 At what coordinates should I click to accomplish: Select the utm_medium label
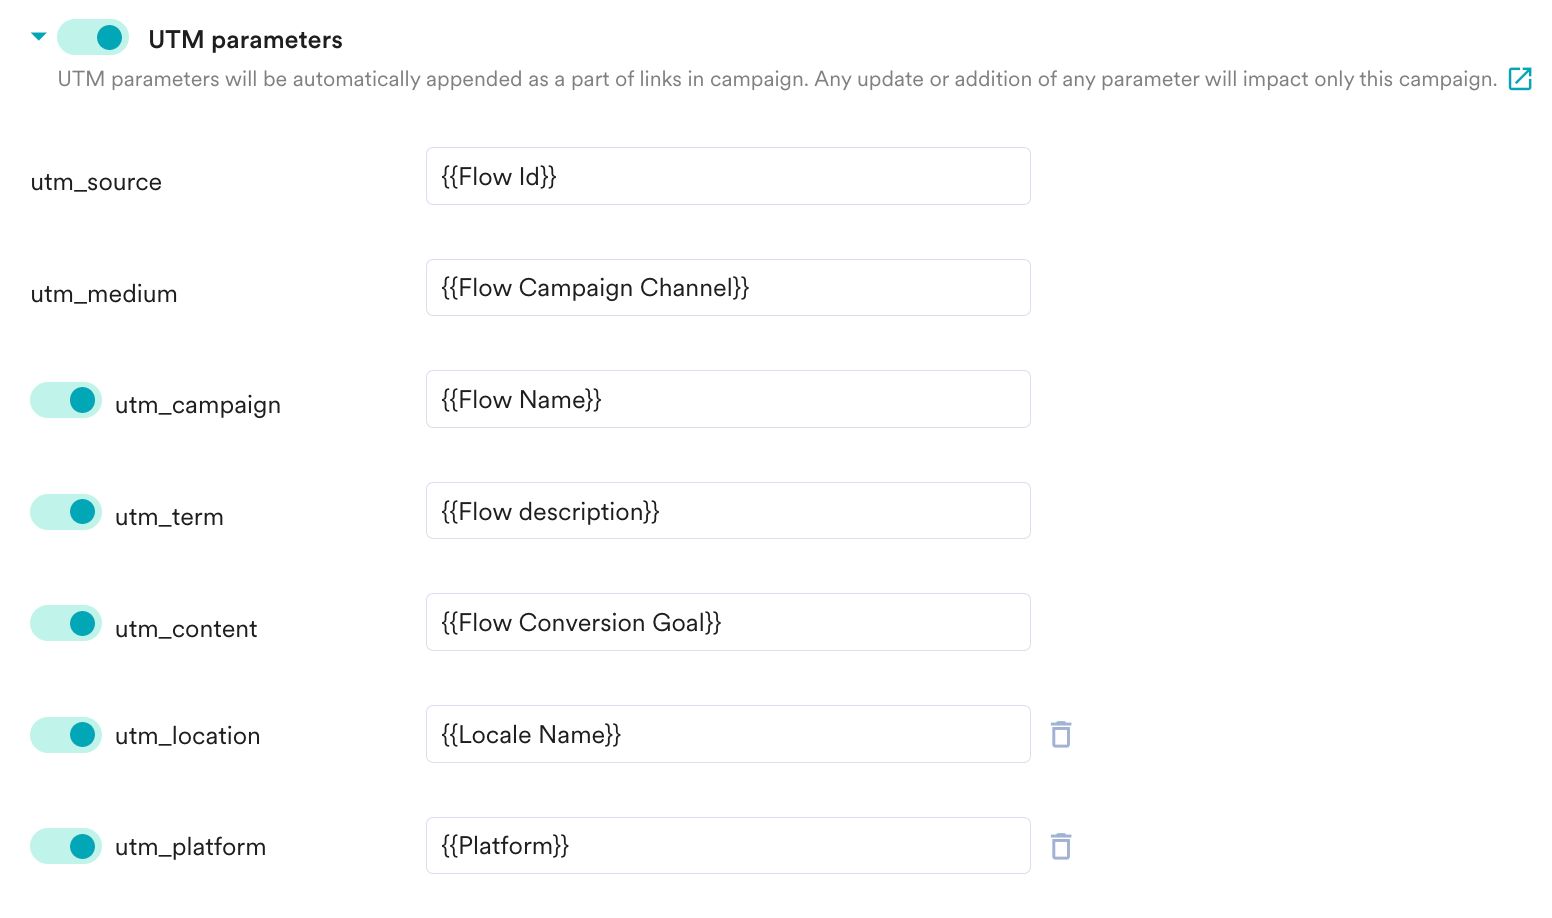tap(104, 294)
